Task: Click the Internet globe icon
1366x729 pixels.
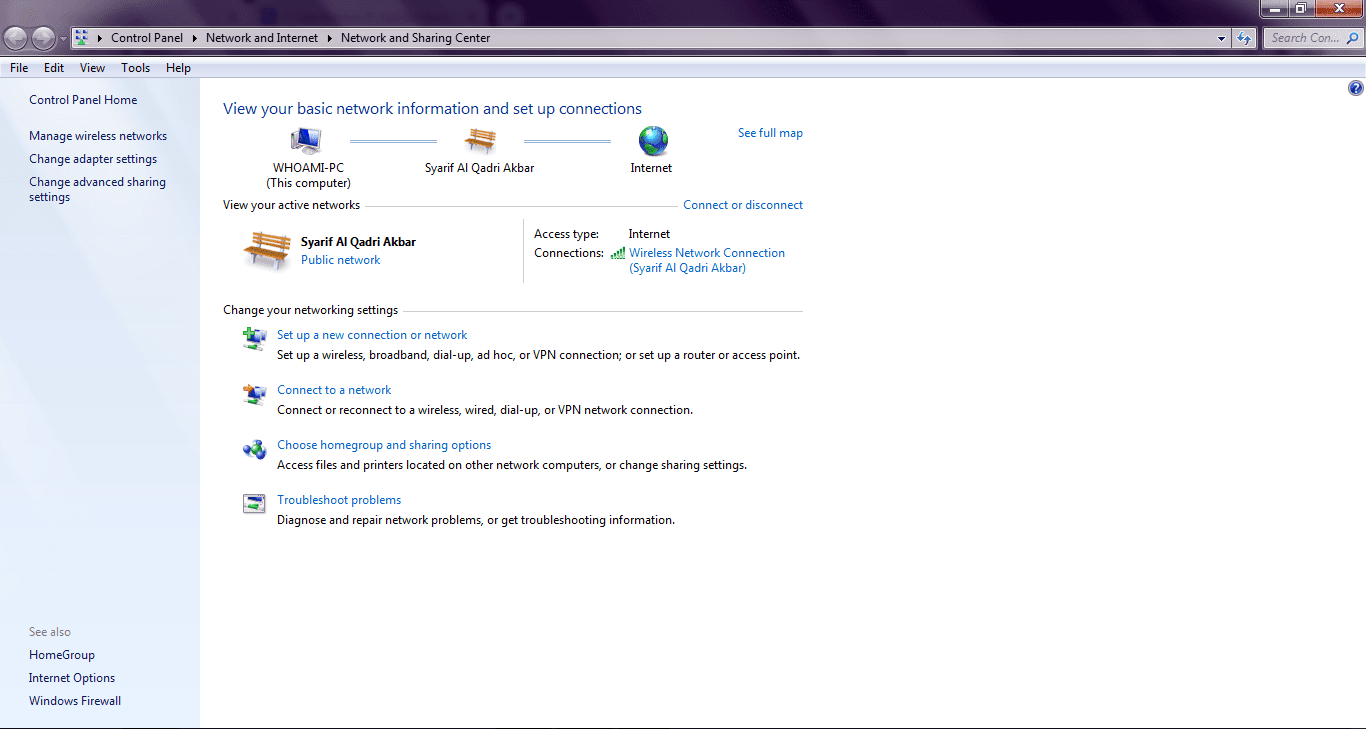Action: click(x=653, y=141)
